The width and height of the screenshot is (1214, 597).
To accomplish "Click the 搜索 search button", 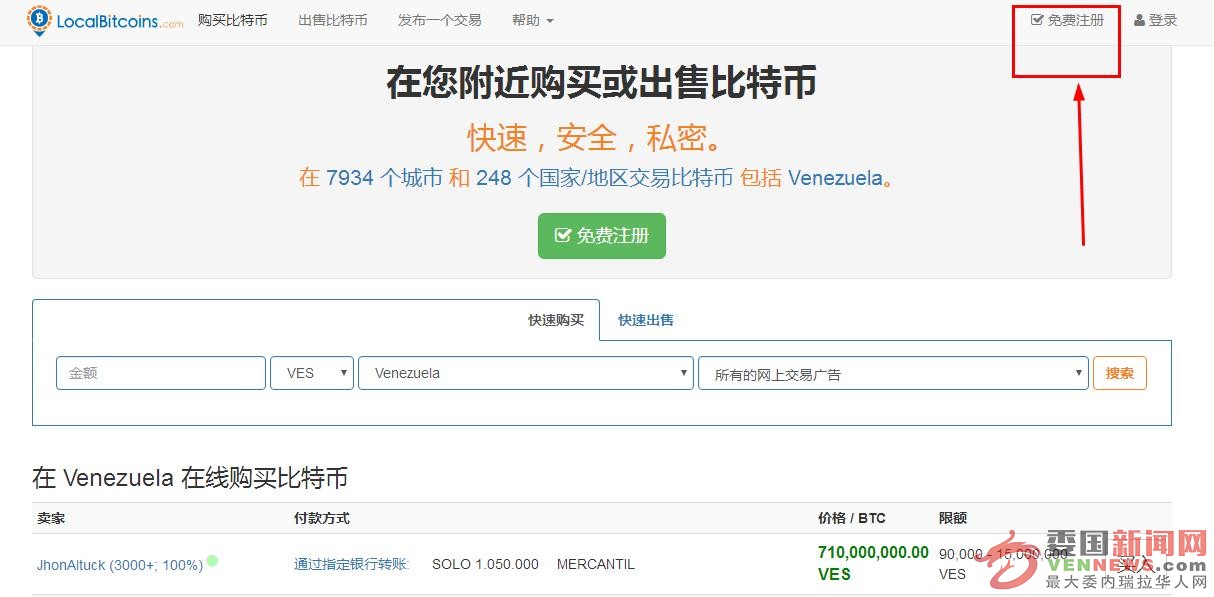I will [x=1120, y=373].
